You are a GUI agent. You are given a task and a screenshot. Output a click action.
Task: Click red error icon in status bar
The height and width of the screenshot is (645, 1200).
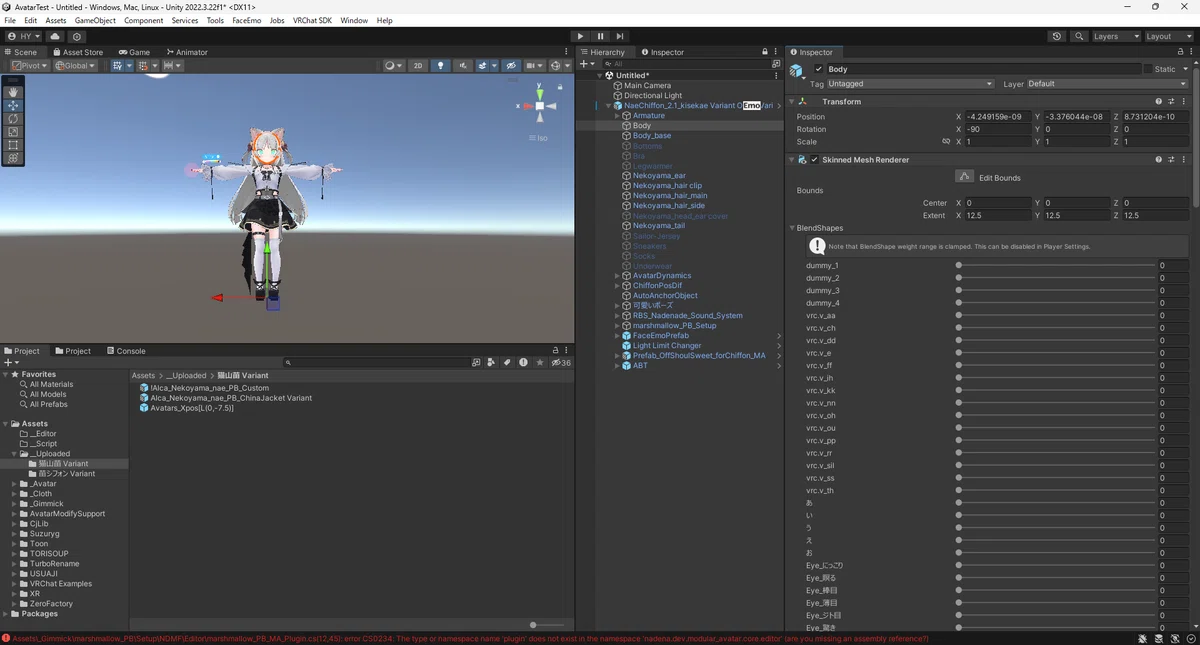click(x=6, y=638)
